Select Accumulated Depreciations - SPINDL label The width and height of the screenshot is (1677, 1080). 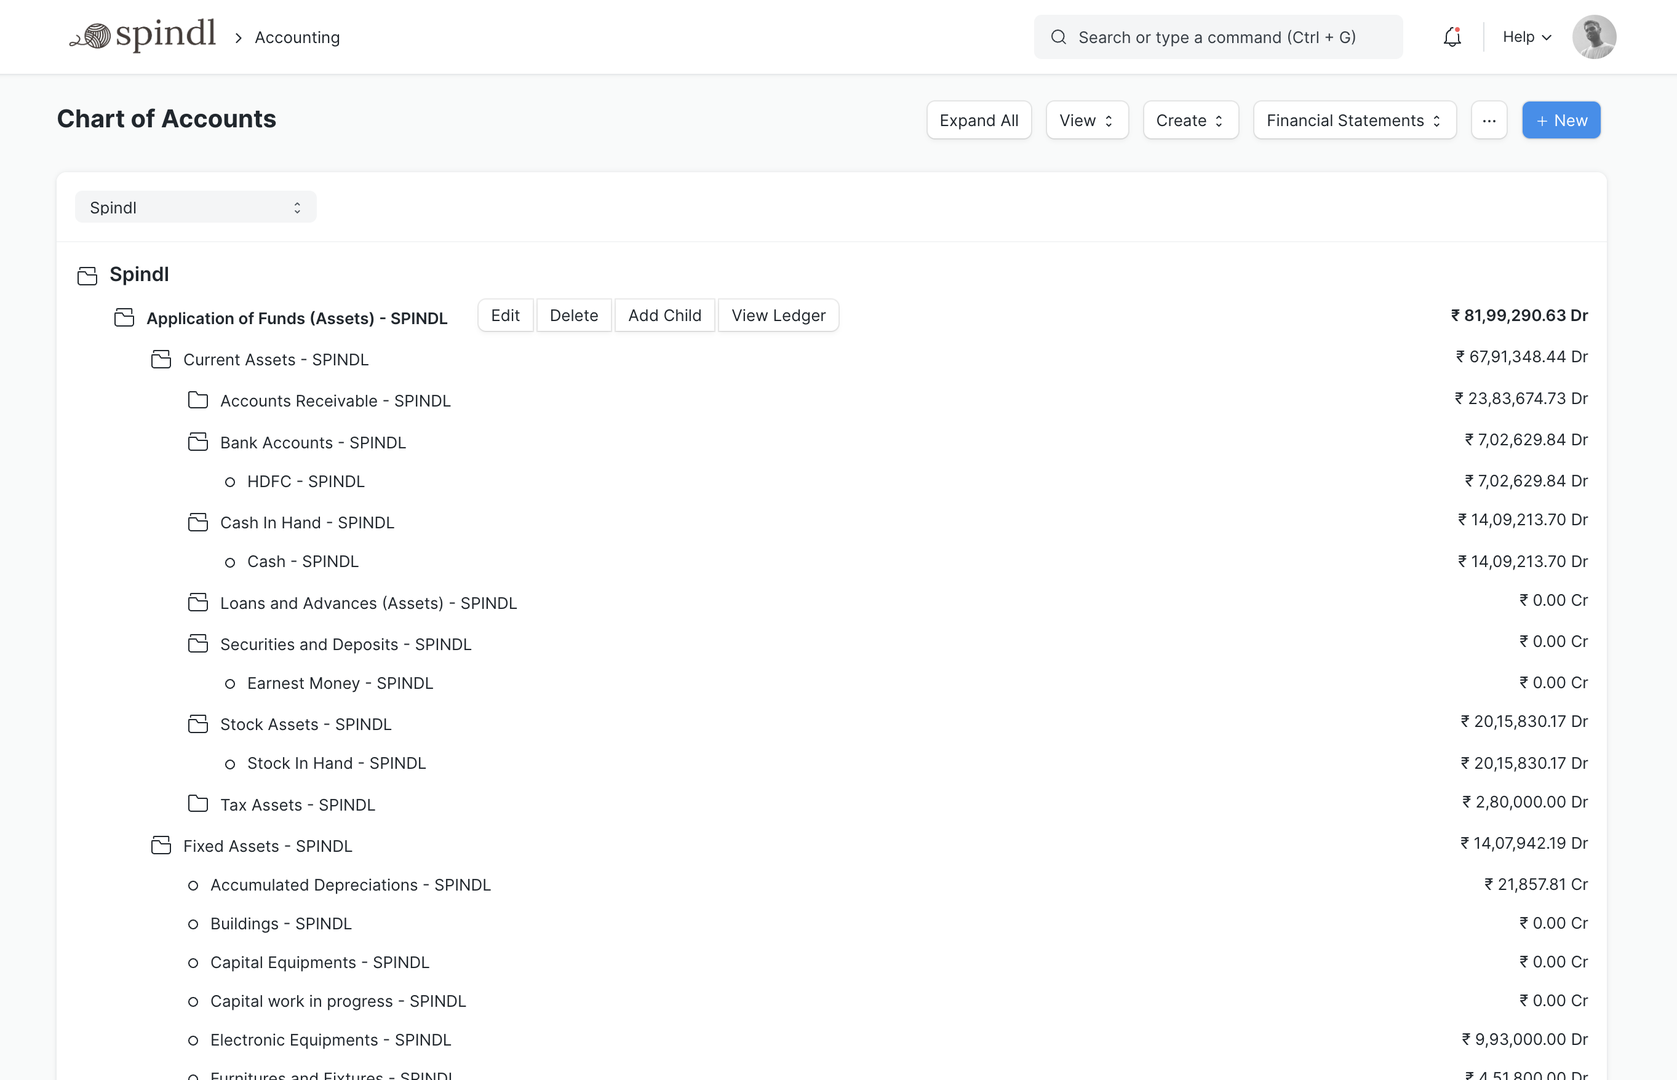[x=351, y=886]
